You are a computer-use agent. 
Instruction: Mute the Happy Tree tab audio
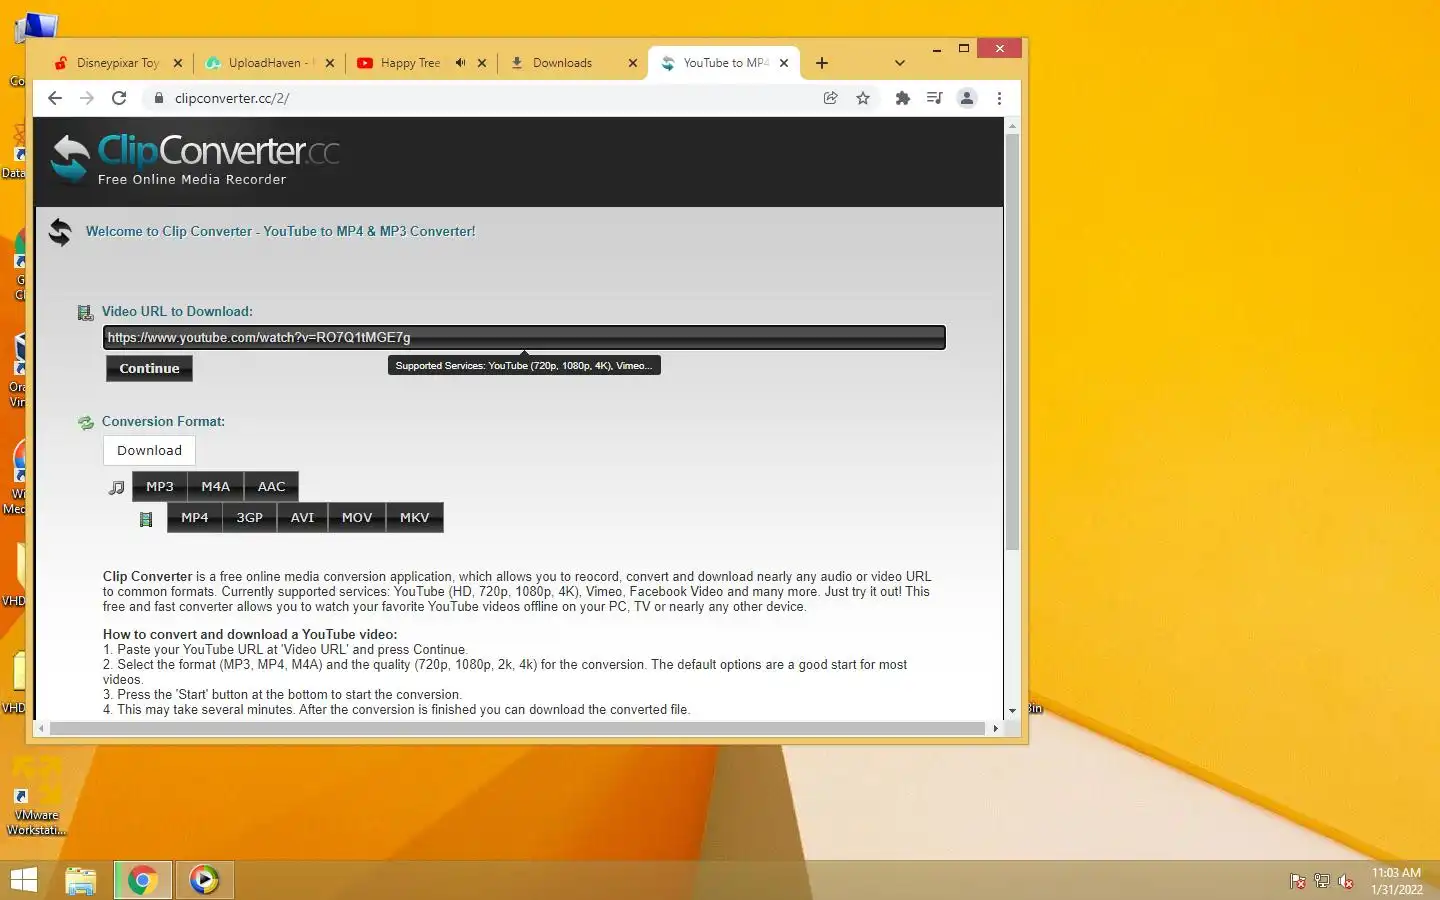460,62
